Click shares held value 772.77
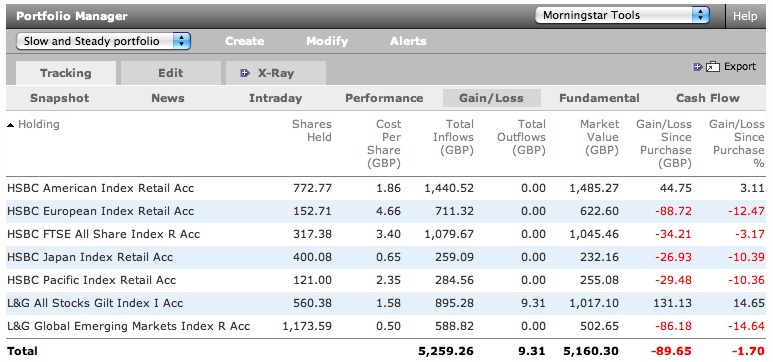Screen dimensions: 773x362 pyautogui.click(x=312, y=188)
